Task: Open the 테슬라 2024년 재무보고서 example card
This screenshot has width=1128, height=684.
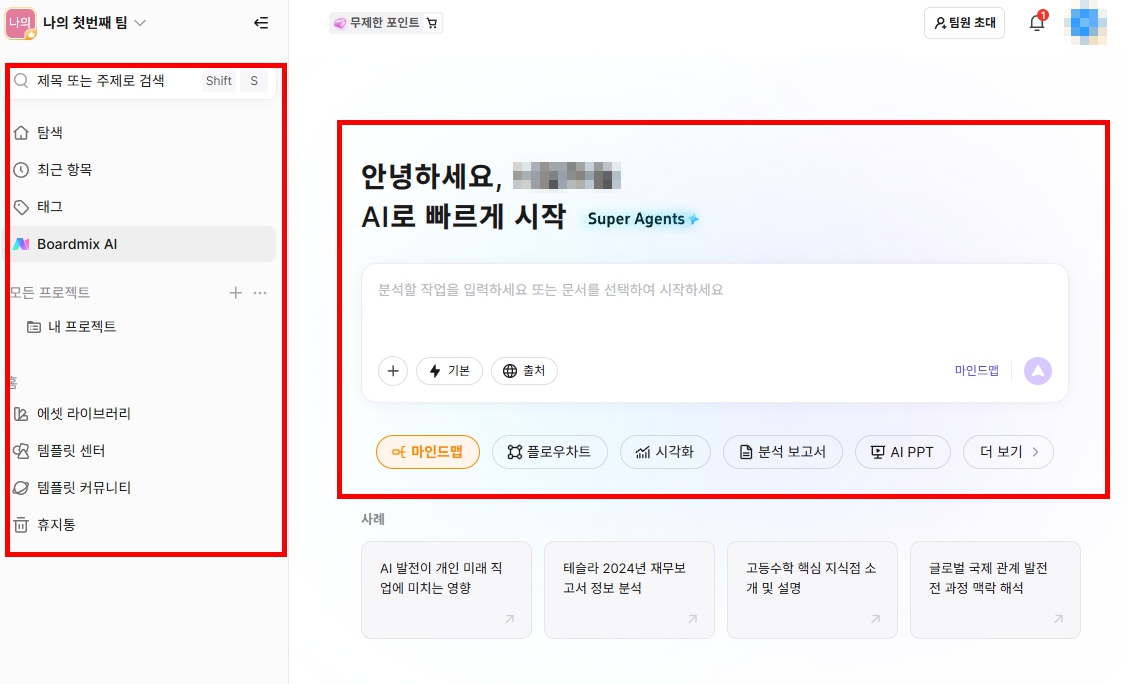Action: 629,590
